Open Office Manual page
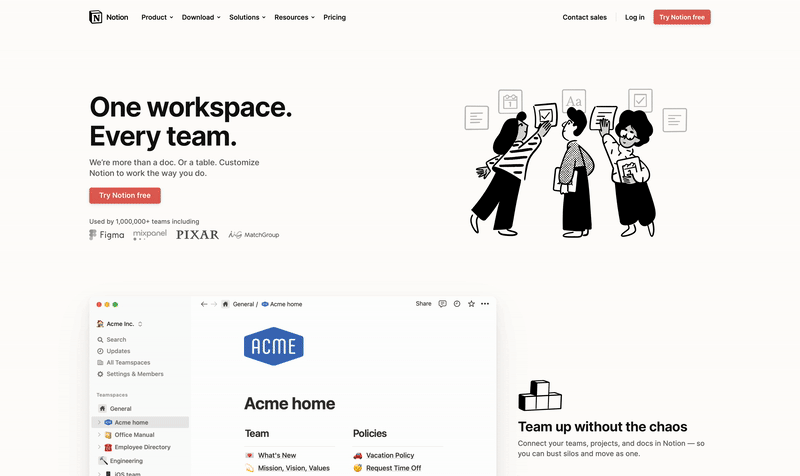Image resolution: width=800 pixels, height=476 pixels. pyautogui.click(x=134, y=435)
